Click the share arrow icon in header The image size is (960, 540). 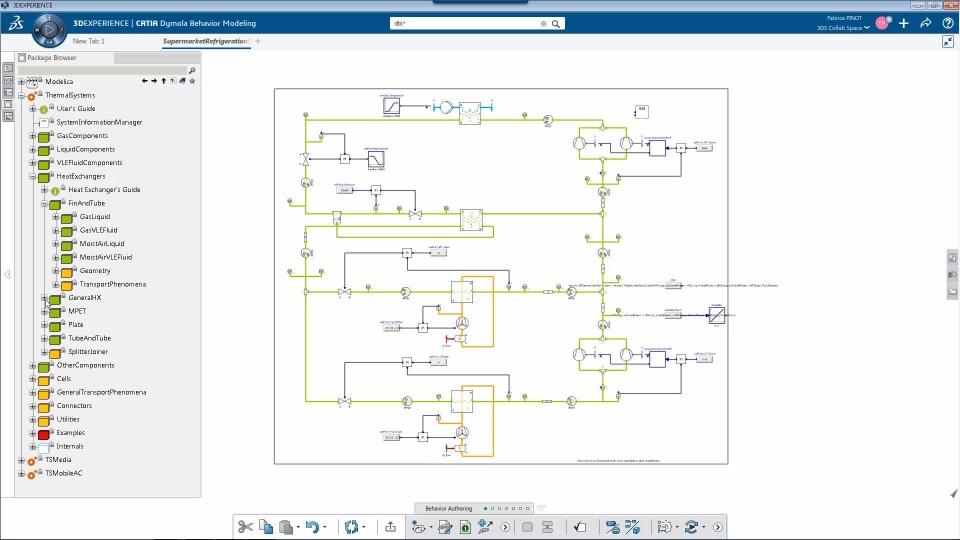pos(926,23)
